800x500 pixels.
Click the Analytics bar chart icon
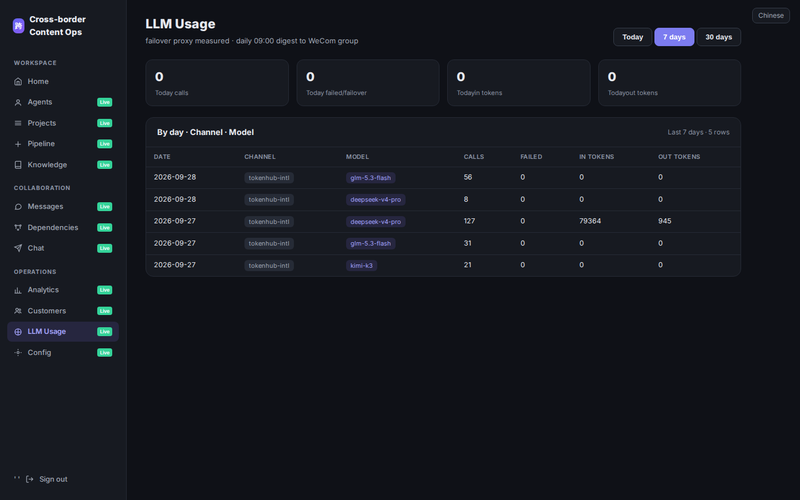(x=18, y=290)
